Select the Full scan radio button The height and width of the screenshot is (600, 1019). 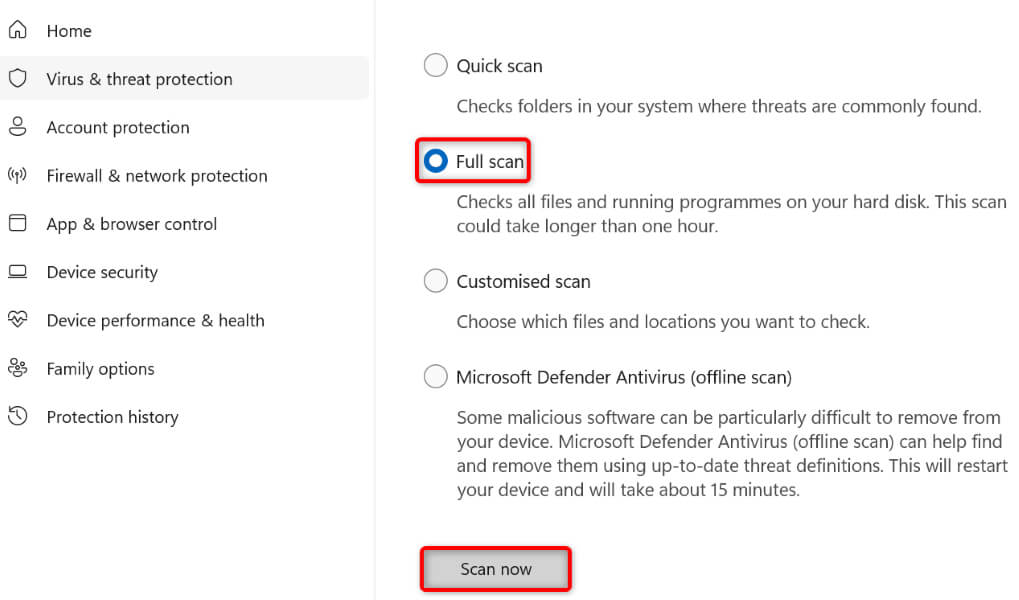click(435, 161)
